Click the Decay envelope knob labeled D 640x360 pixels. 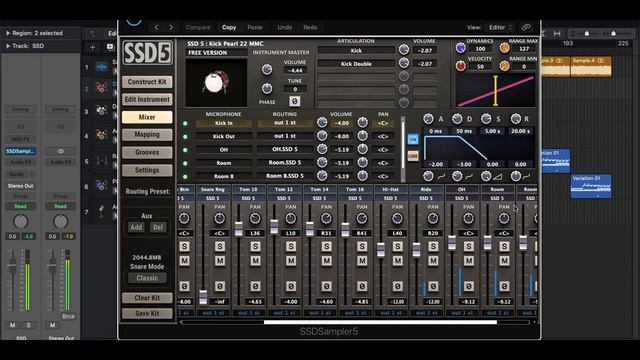click(x=457, y=119)
